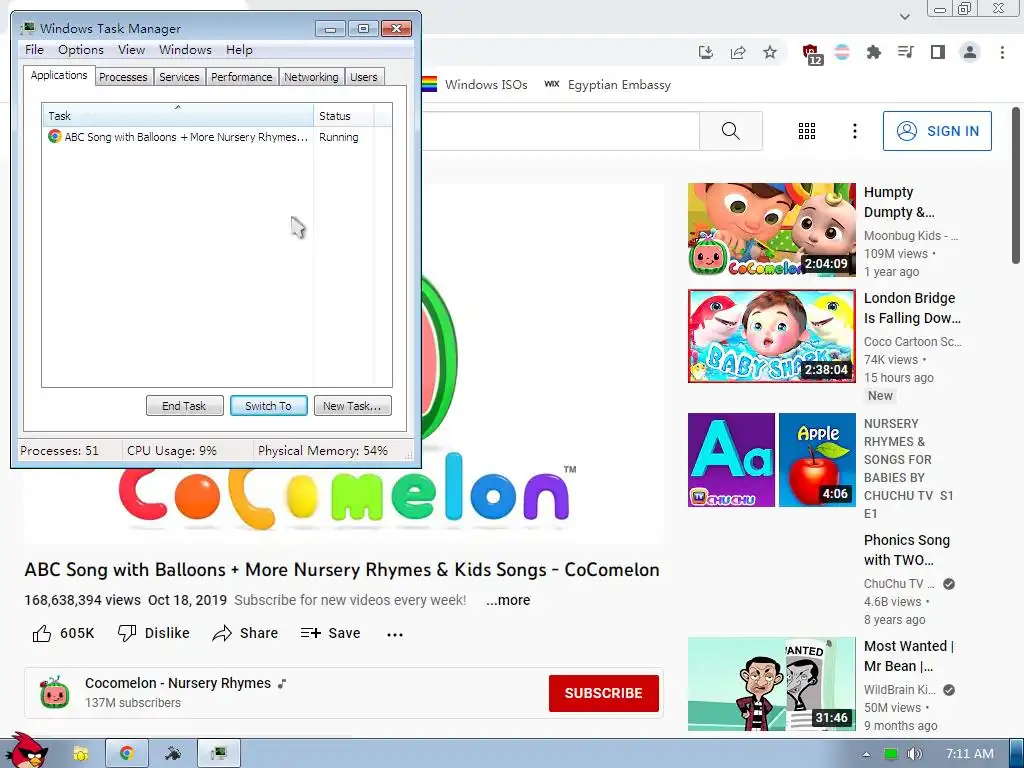Bookmark this page with the star icon
This screenshot has width=1024, height=768.
[770, 52]
